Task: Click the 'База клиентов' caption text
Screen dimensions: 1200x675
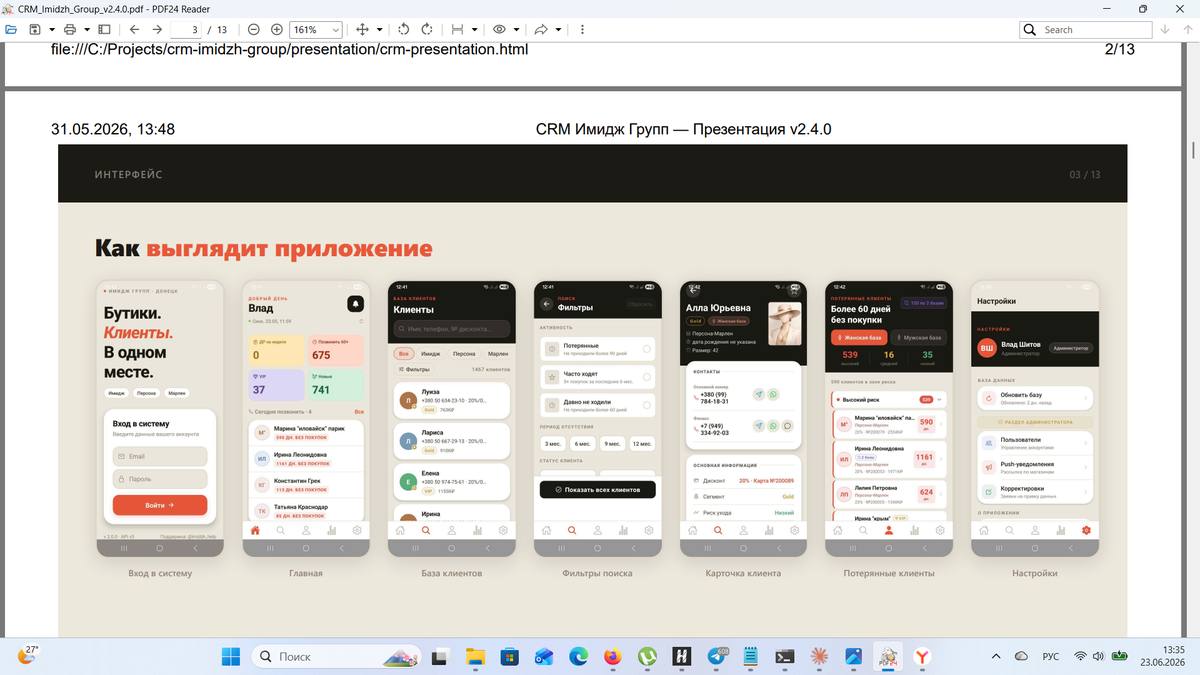Action: coord(451,573)
